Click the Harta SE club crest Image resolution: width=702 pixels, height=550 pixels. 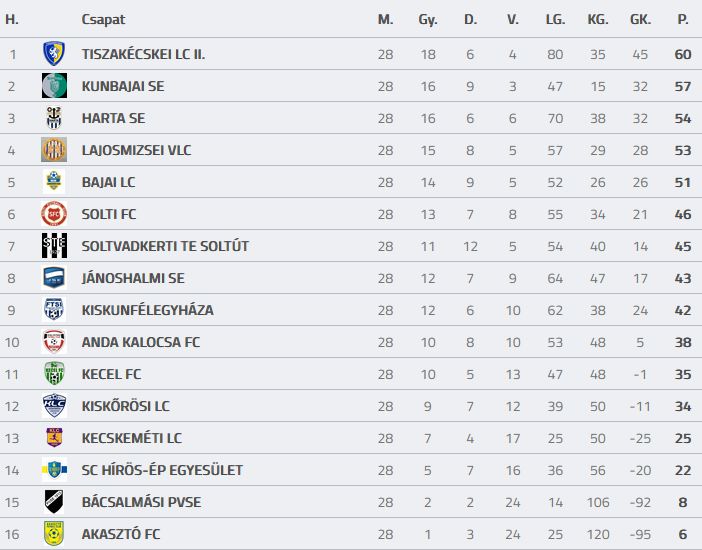[x=54, y=118]
